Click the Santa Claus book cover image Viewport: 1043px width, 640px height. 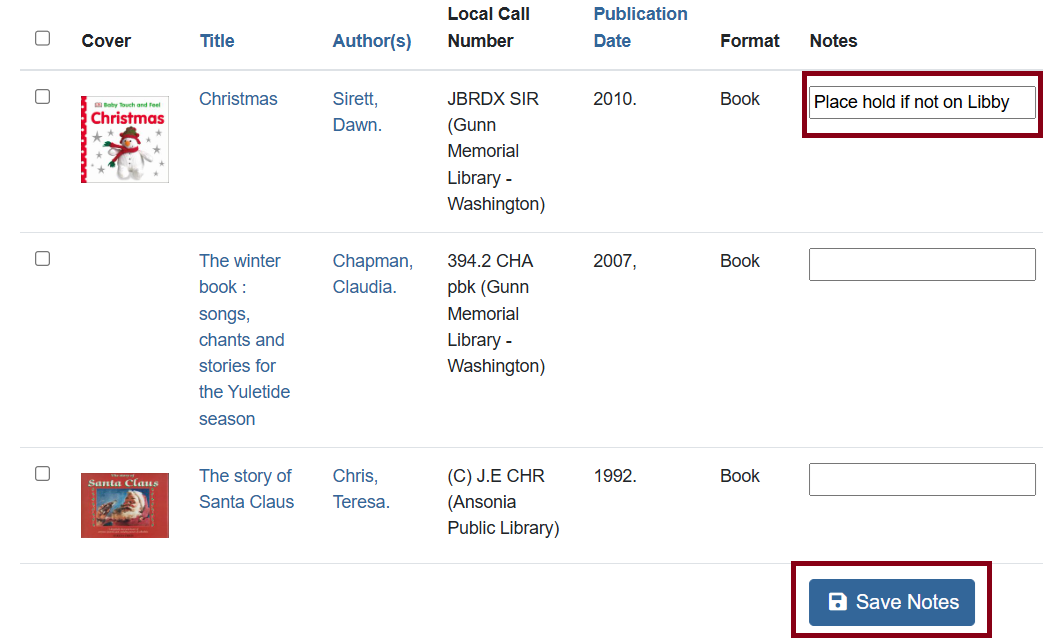(x=125, y=505)
